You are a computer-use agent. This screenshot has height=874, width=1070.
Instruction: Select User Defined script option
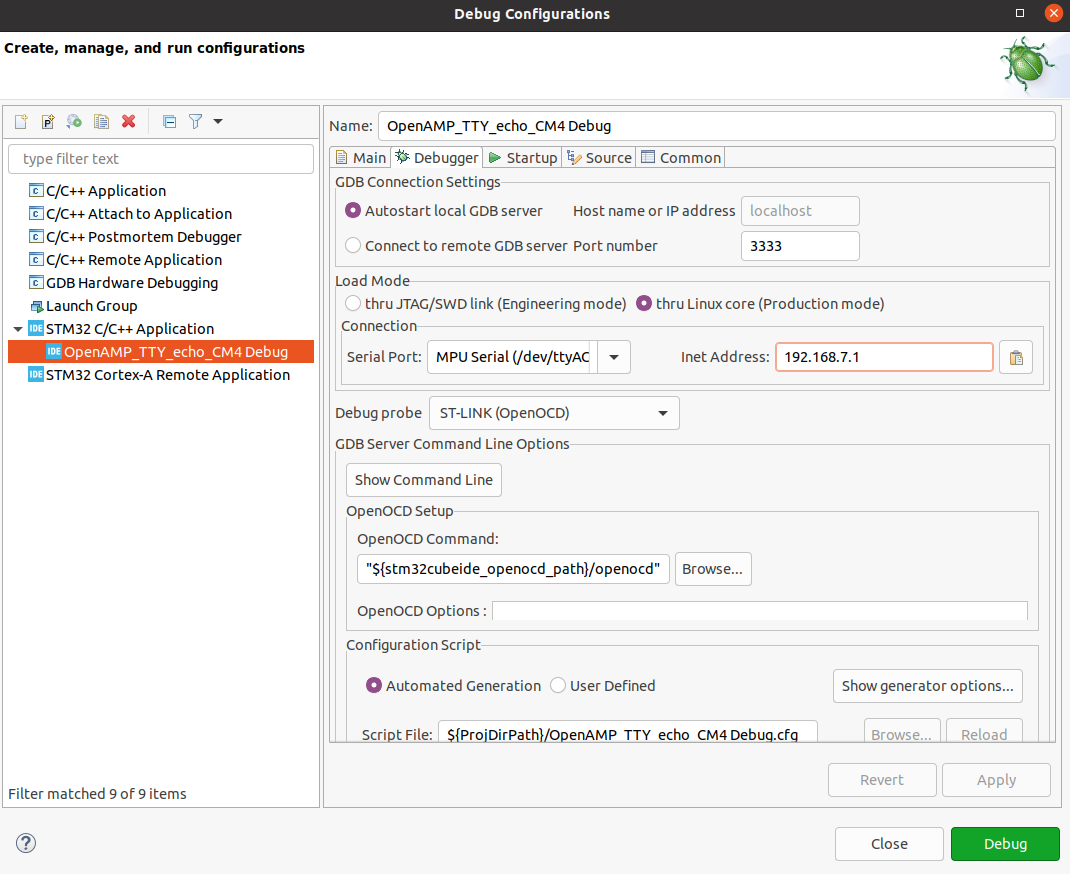(x=603, y=686)
